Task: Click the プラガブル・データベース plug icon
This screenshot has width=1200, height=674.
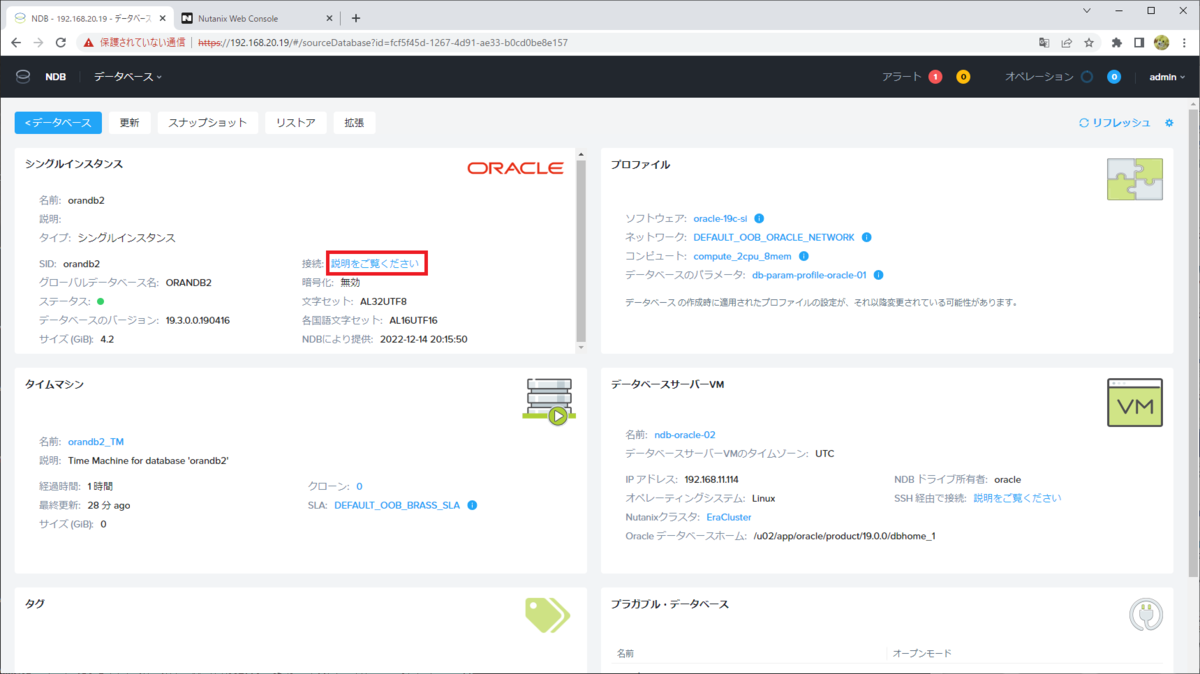Action: click(1145, 615)
